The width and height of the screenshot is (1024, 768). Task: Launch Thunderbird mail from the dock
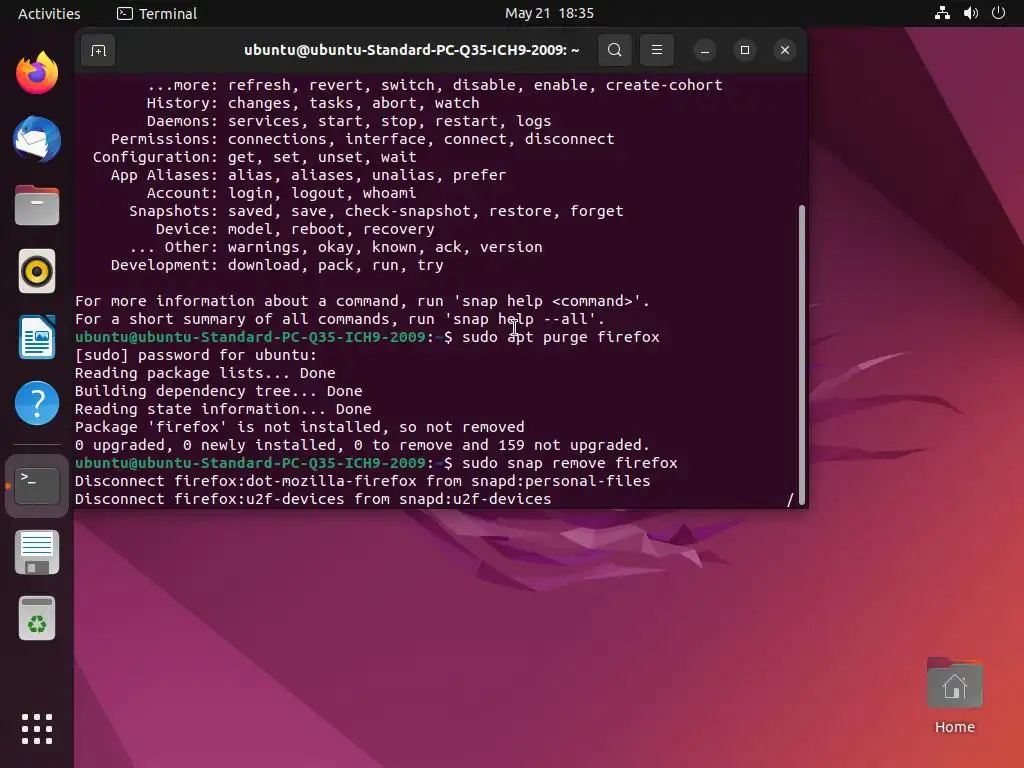[x=37, y=139]
